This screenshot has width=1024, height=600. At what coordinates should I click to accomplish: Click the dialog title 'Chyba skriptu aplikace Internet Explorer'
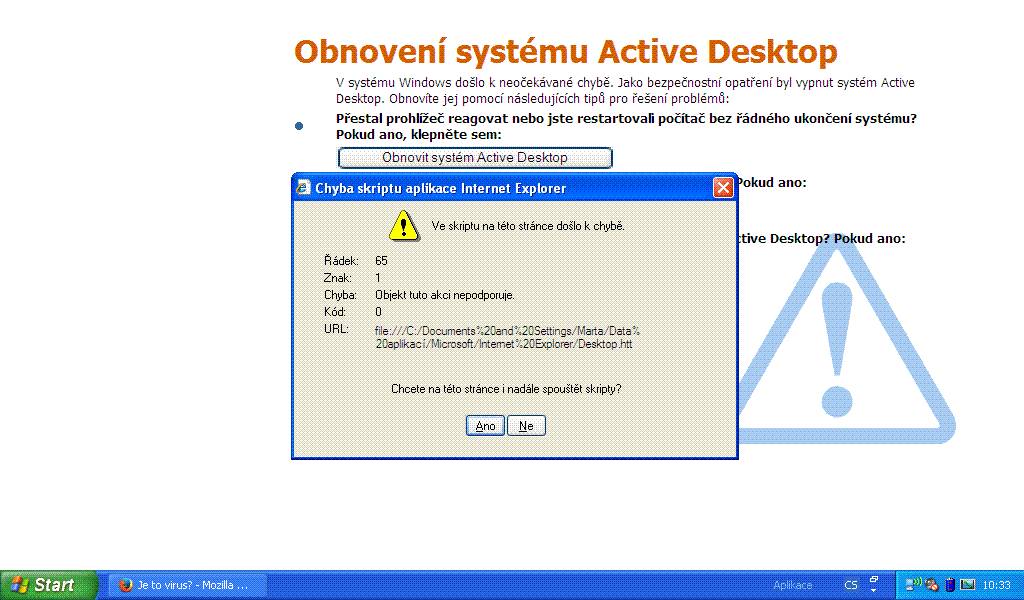pos(441,188)
